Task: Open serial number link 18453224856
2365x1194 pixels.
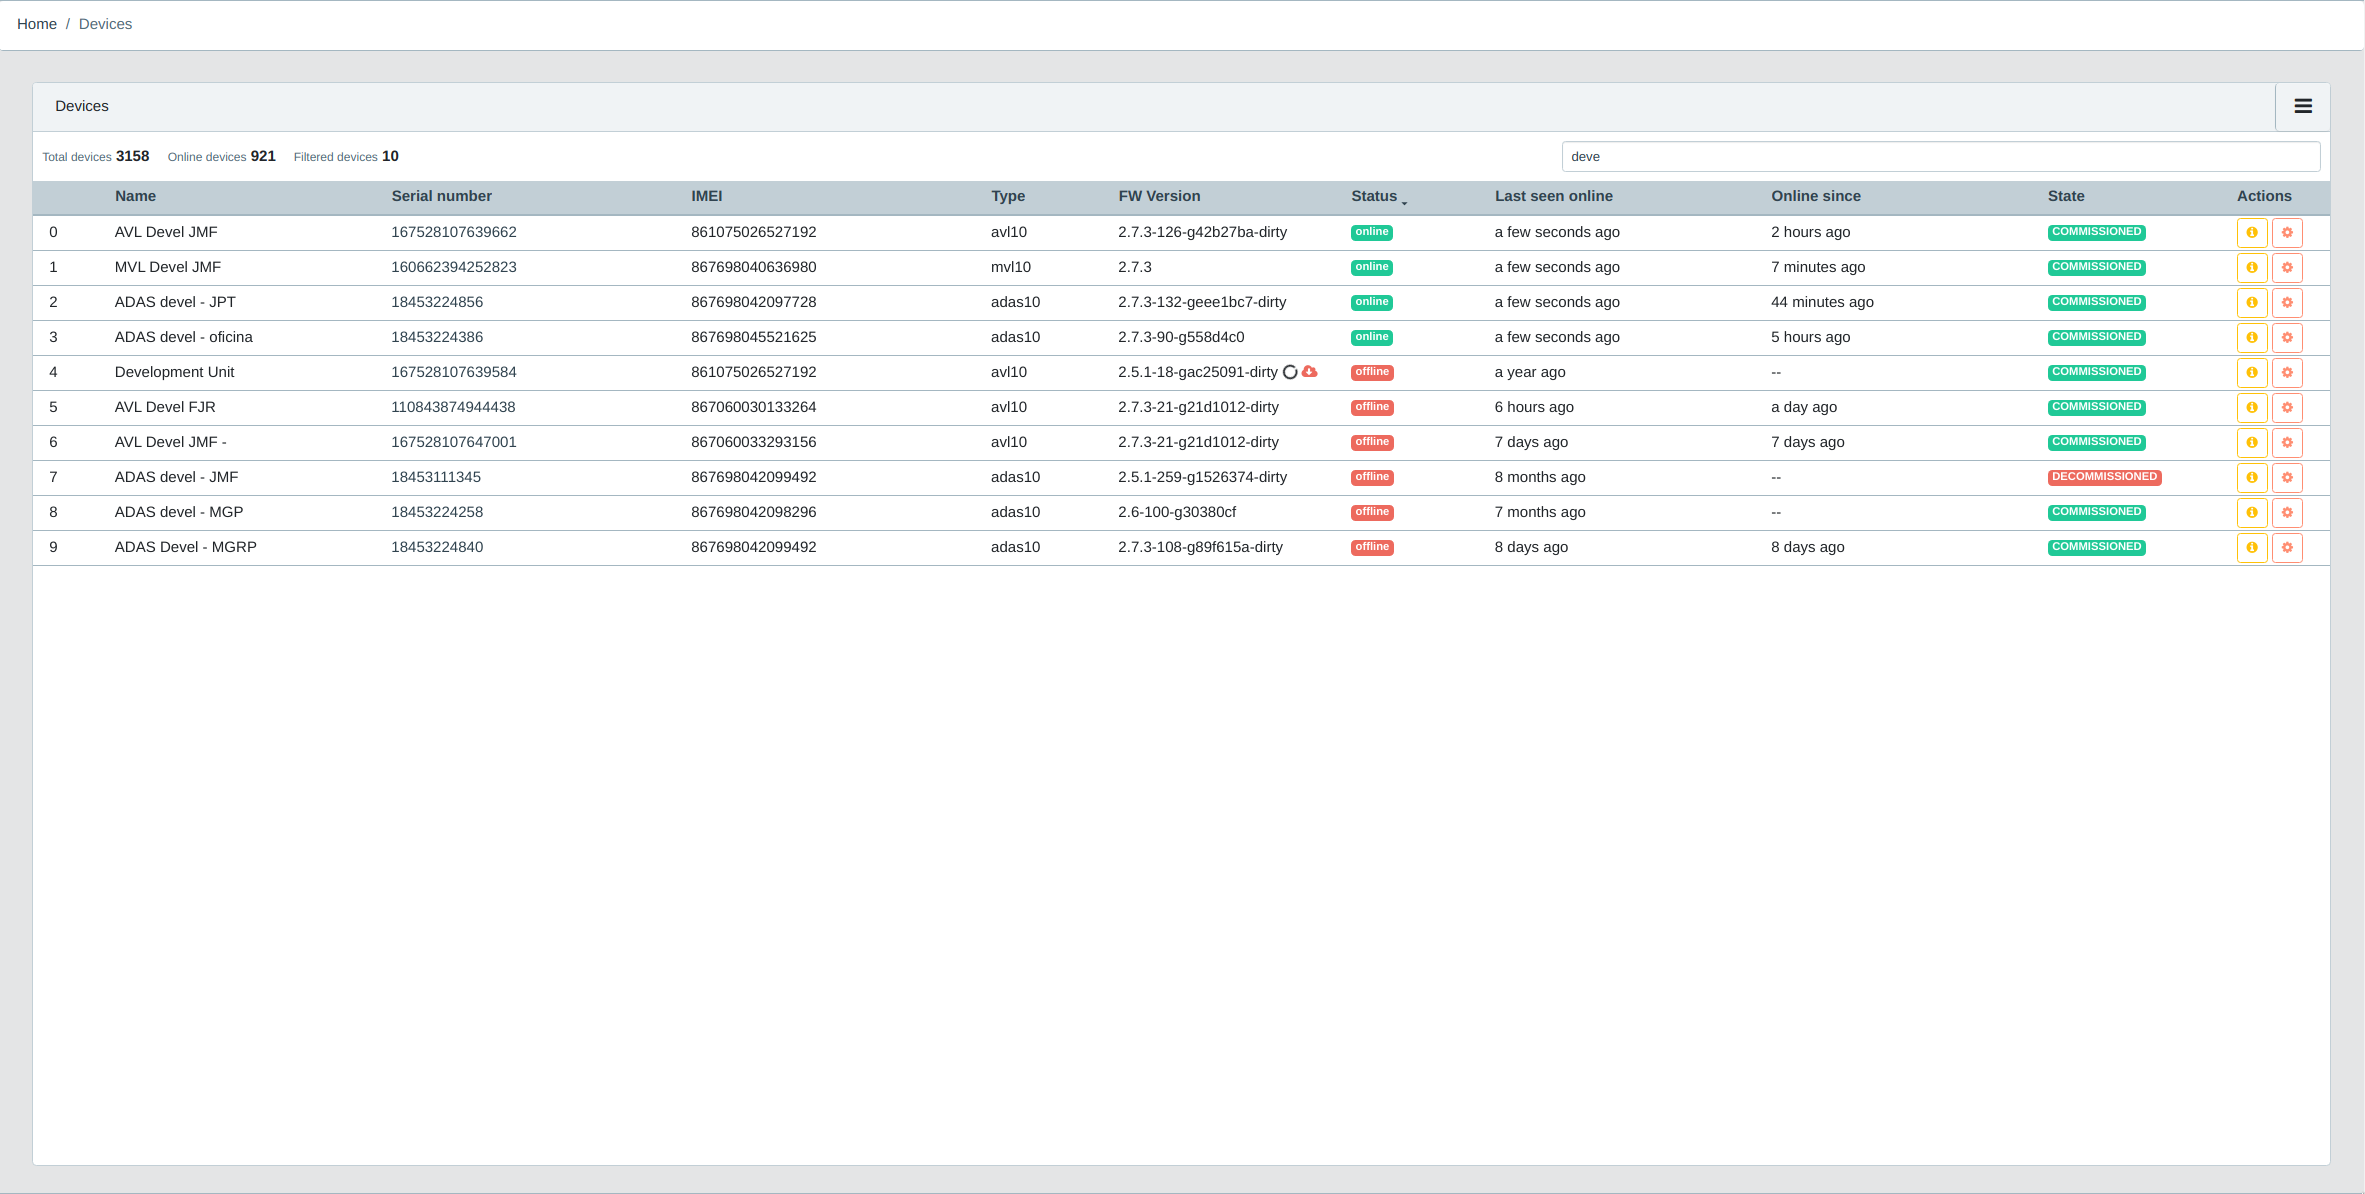Action: pos(436,302)
